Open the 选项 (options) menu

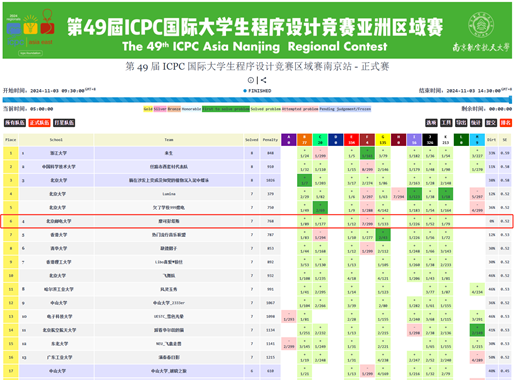[431, 123]
